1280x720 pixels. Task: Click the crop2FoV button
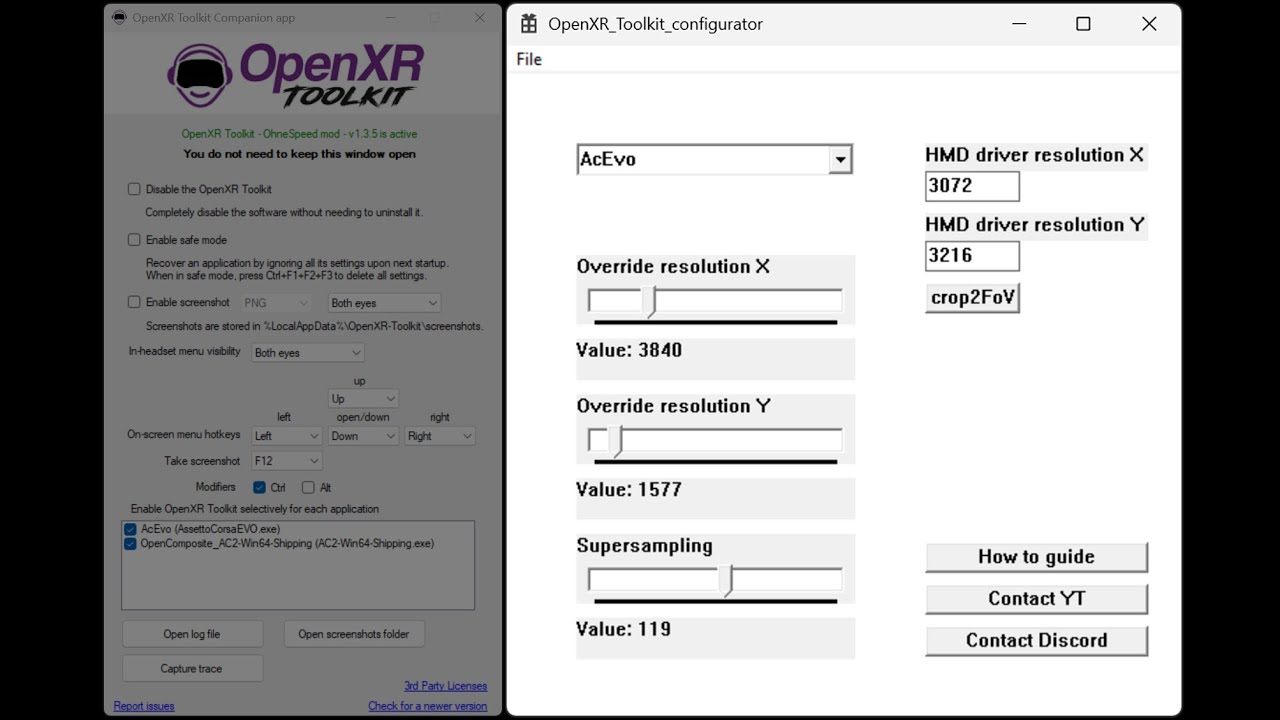coord(972,298)
